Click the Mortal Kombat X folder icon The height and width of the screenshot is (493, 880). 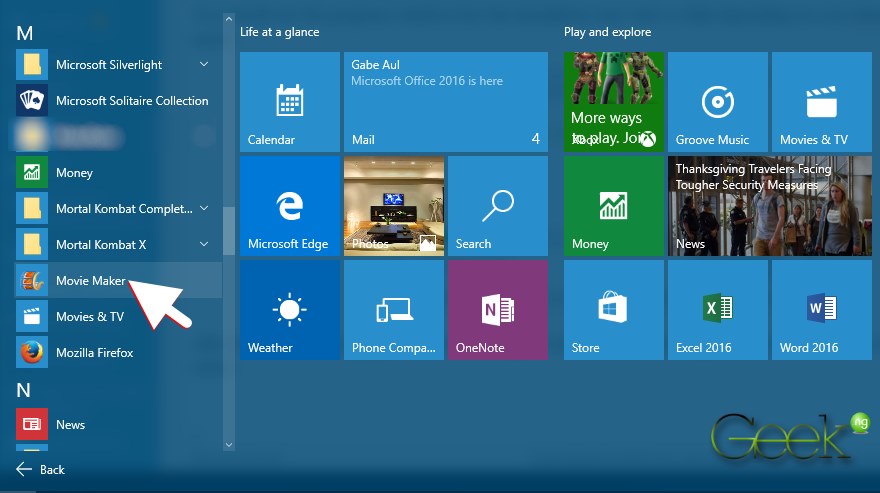32,244
